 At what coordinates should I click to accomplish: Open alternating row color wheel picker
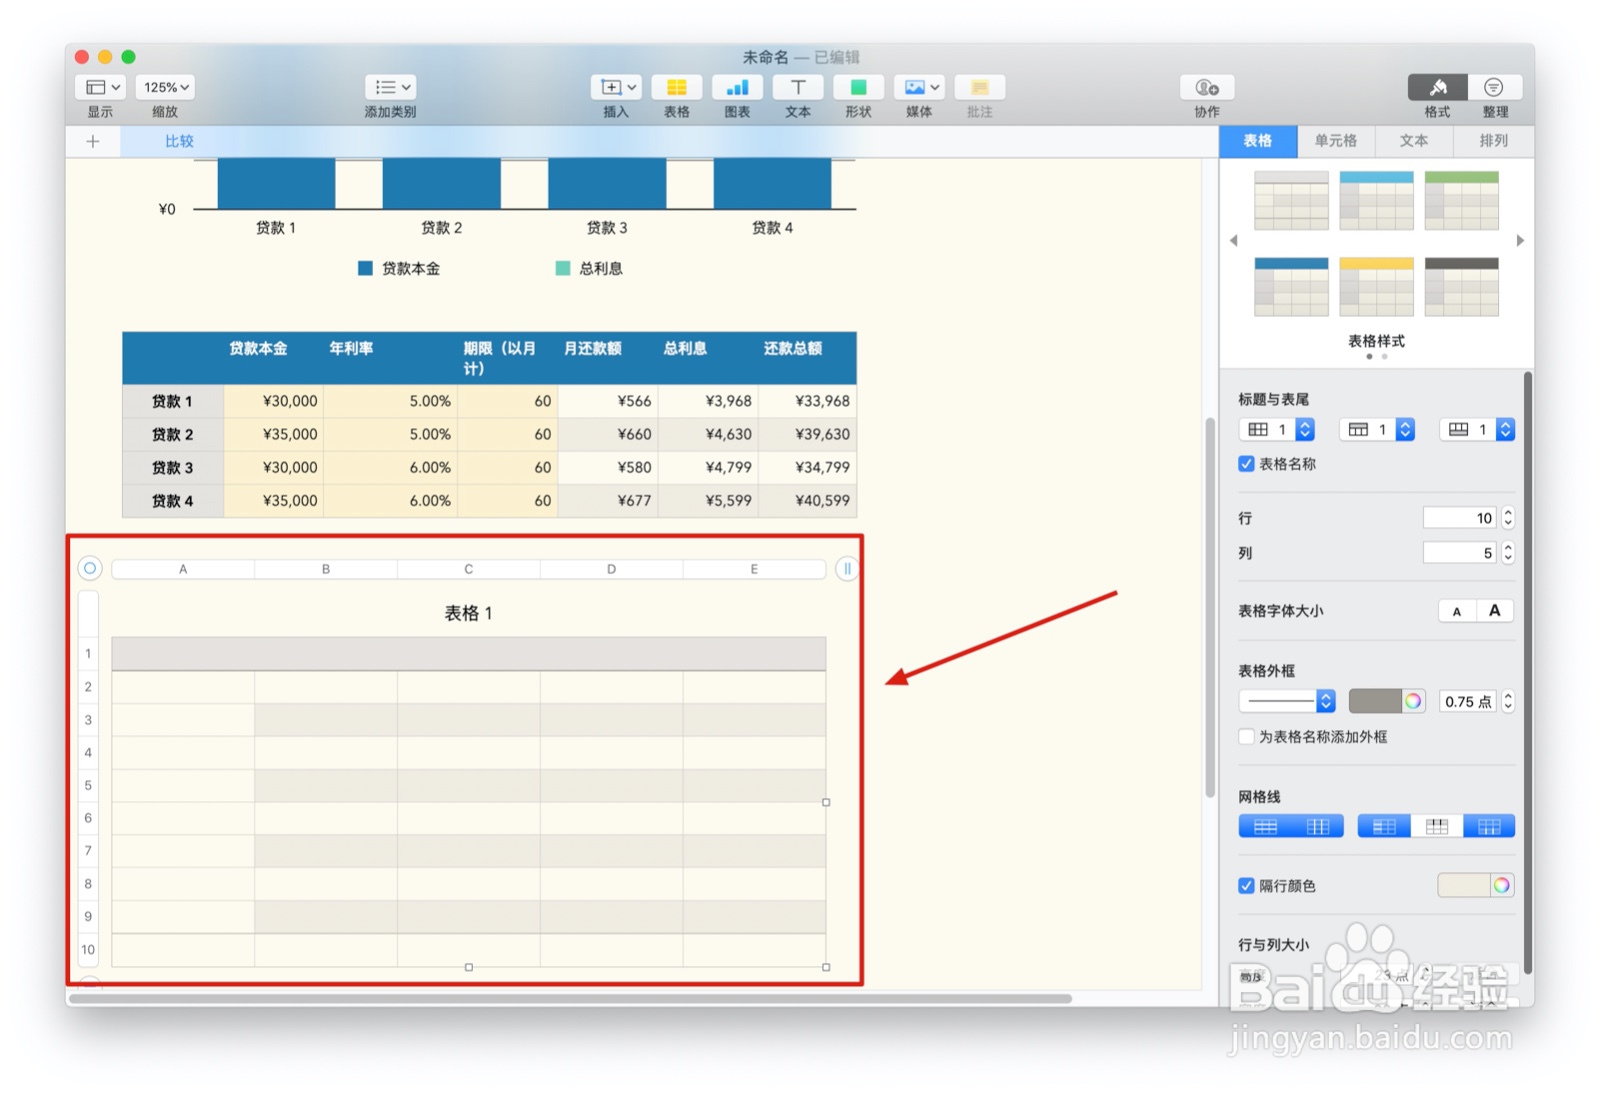1502,885
